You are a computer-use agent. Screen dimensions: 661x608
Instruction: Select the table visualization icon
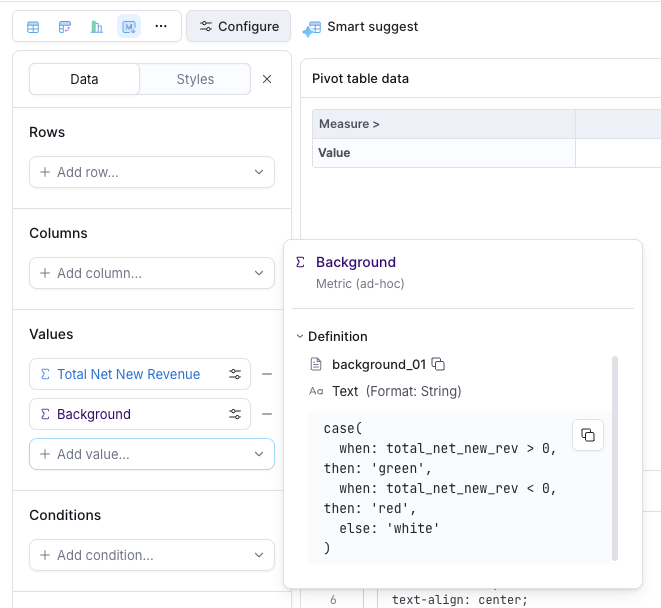pos(33,27)
